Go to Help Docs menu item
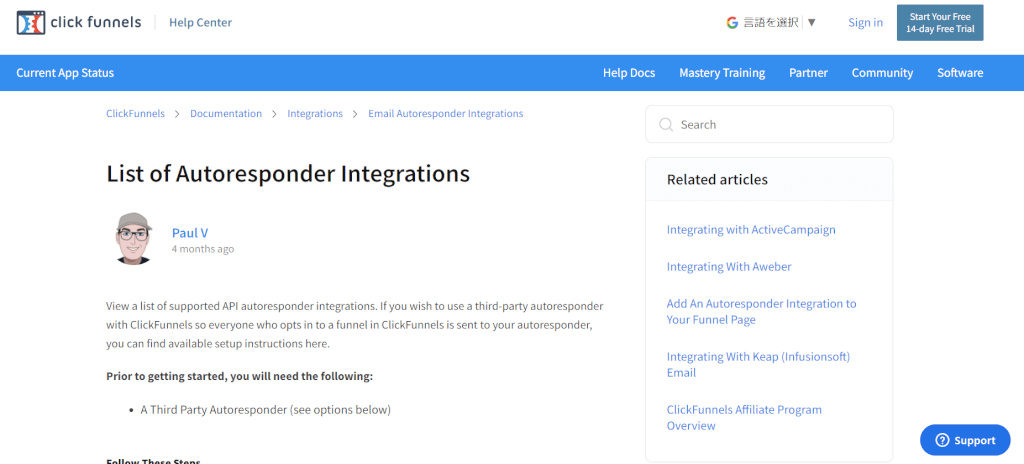The image size is (1024, 464). pos(629,73)
